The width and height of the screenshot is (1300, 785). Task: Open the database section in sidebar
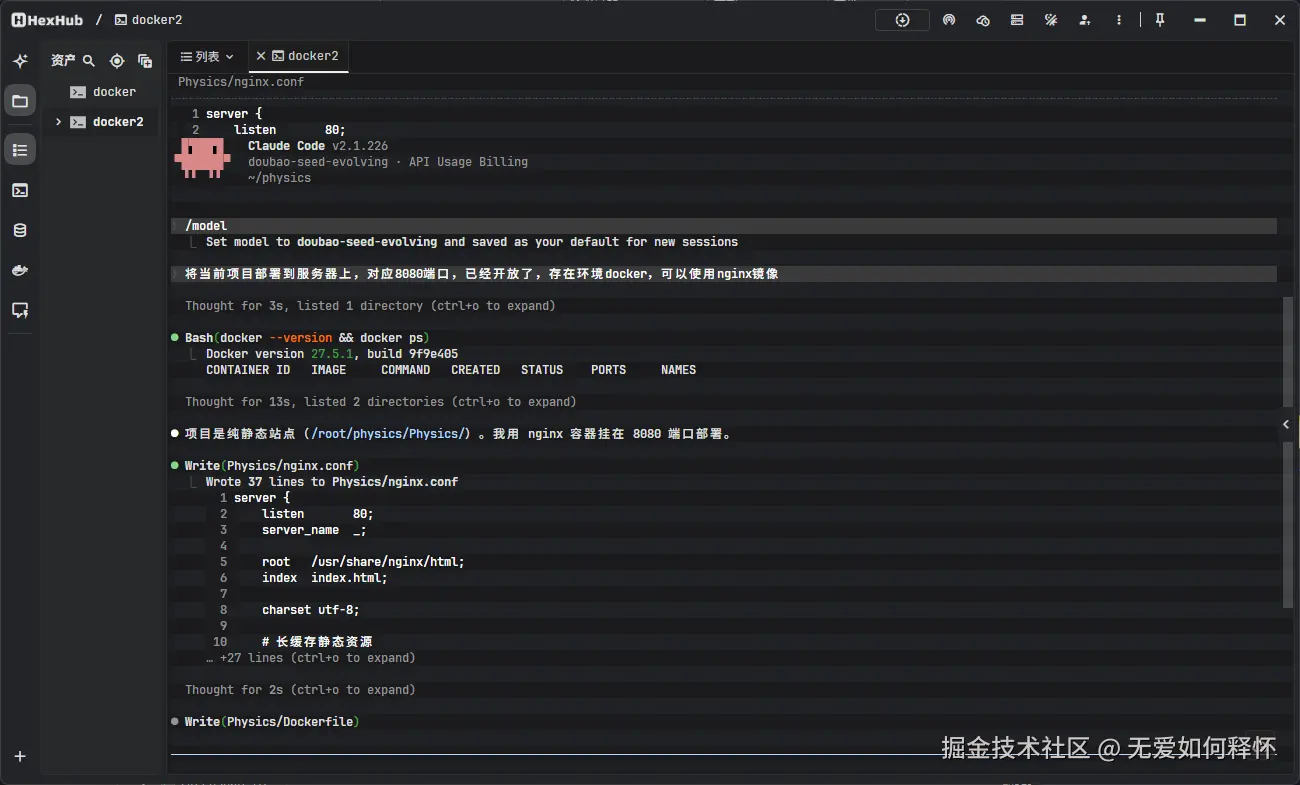[x=20, y=230]
